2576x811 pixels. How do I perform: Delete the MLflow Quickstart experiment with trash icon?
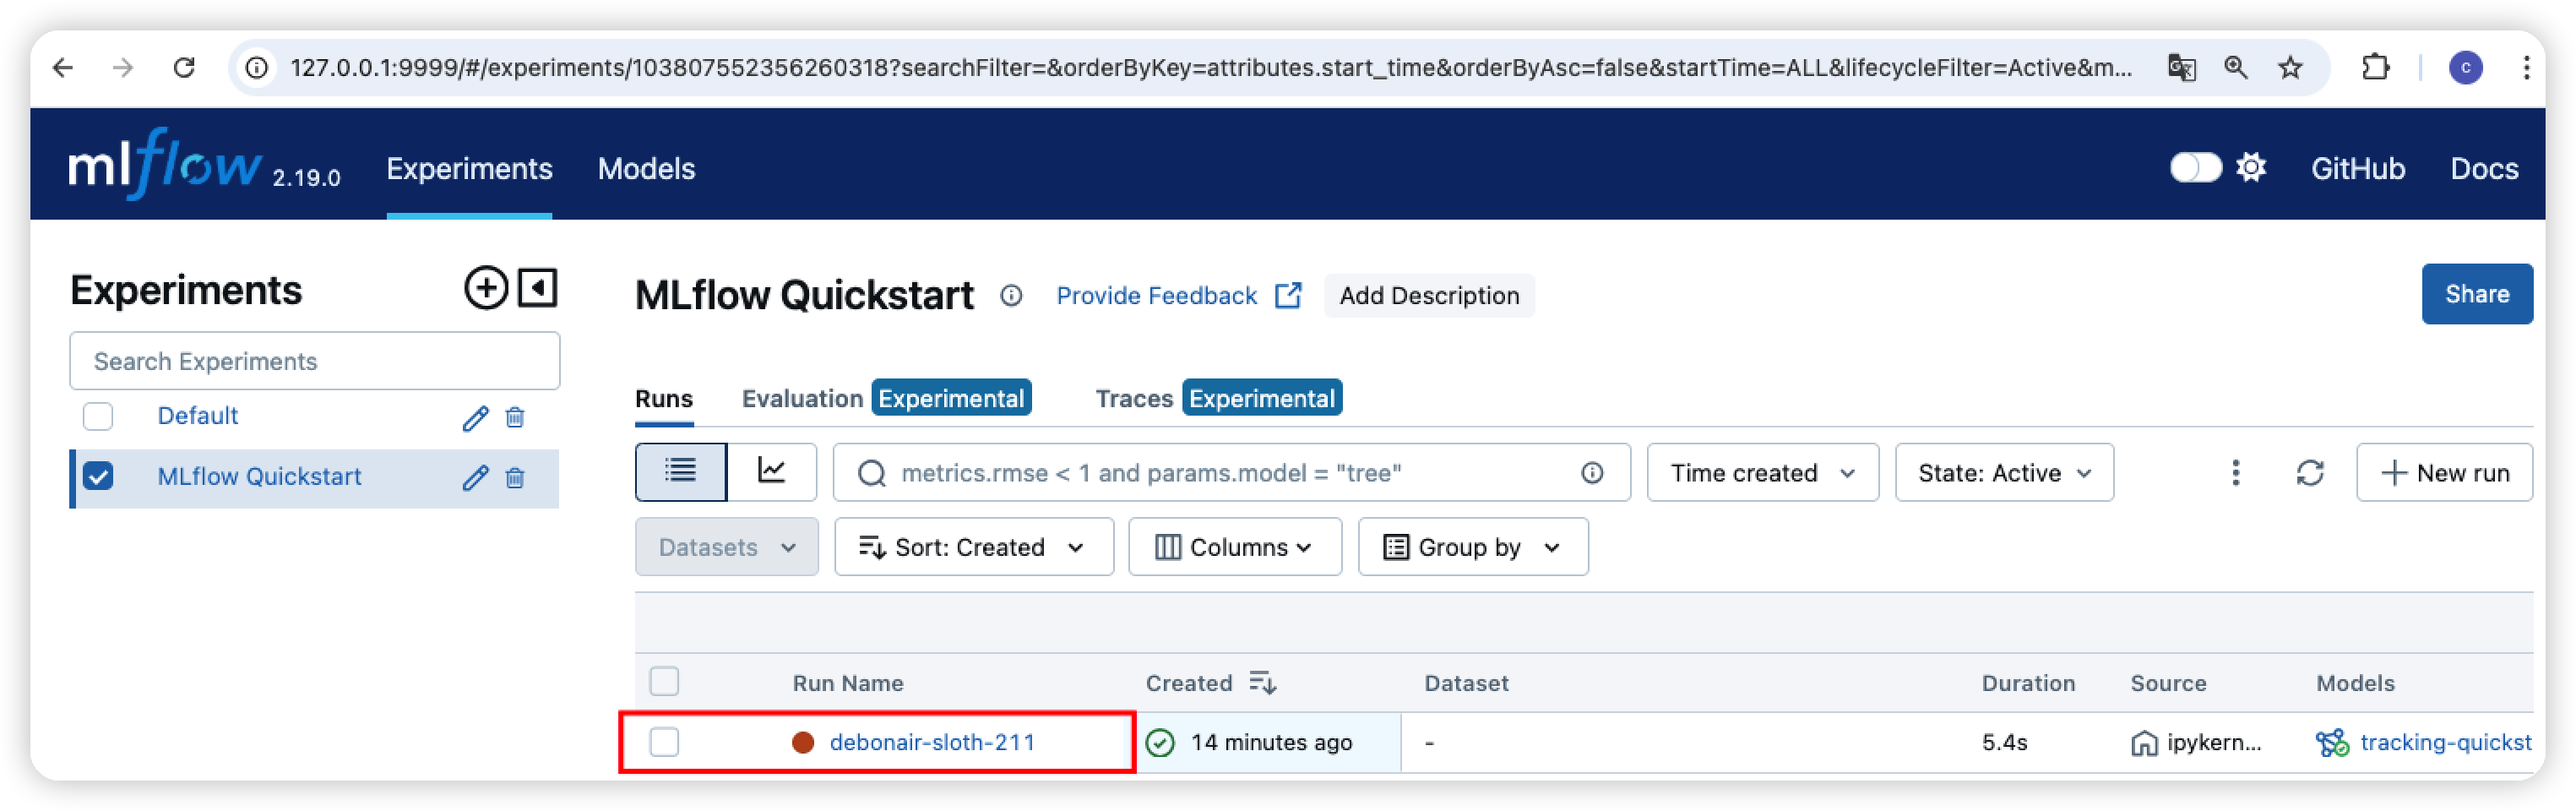point(515,478)
